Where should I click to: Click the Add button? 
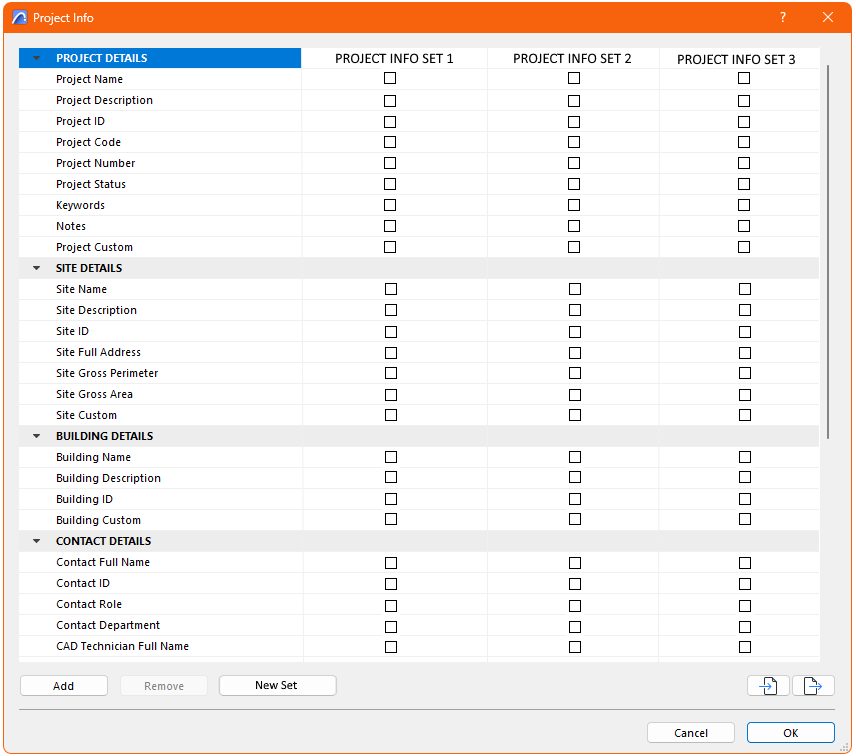tap(63, 685)
